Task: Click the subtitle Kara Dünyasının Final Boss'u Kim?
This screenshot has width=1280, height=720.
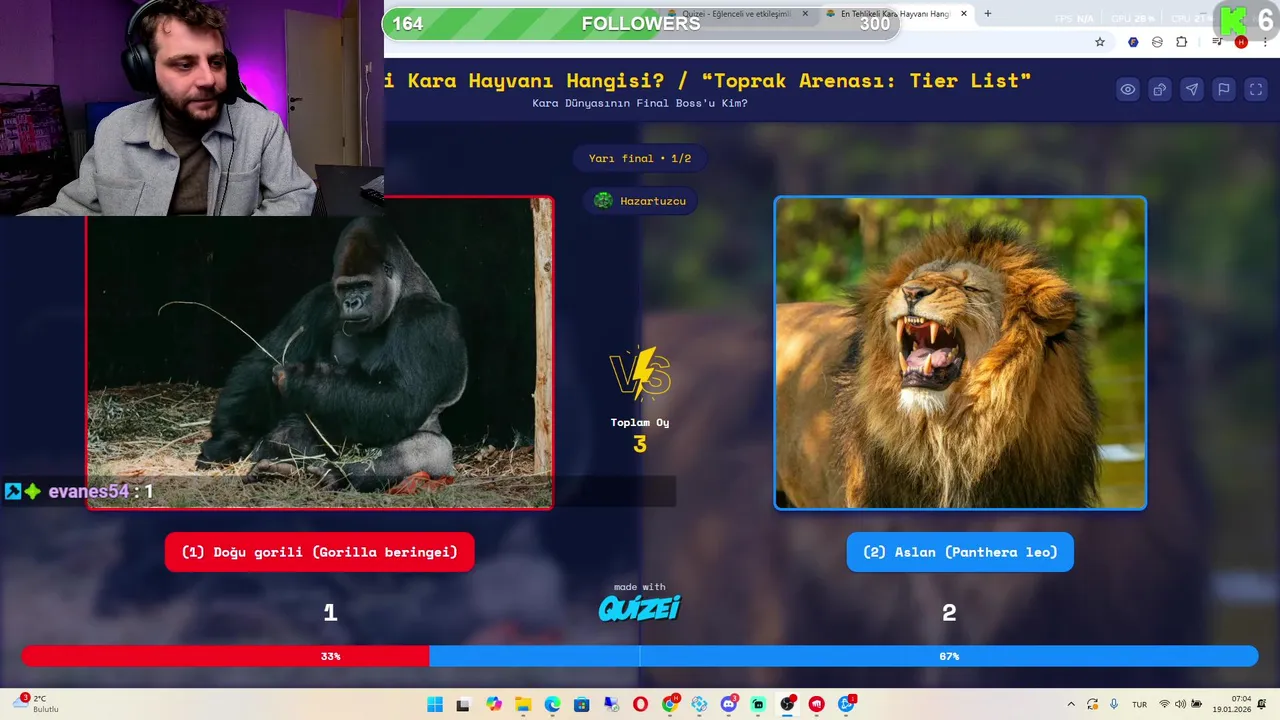Action: coord(640,103)
